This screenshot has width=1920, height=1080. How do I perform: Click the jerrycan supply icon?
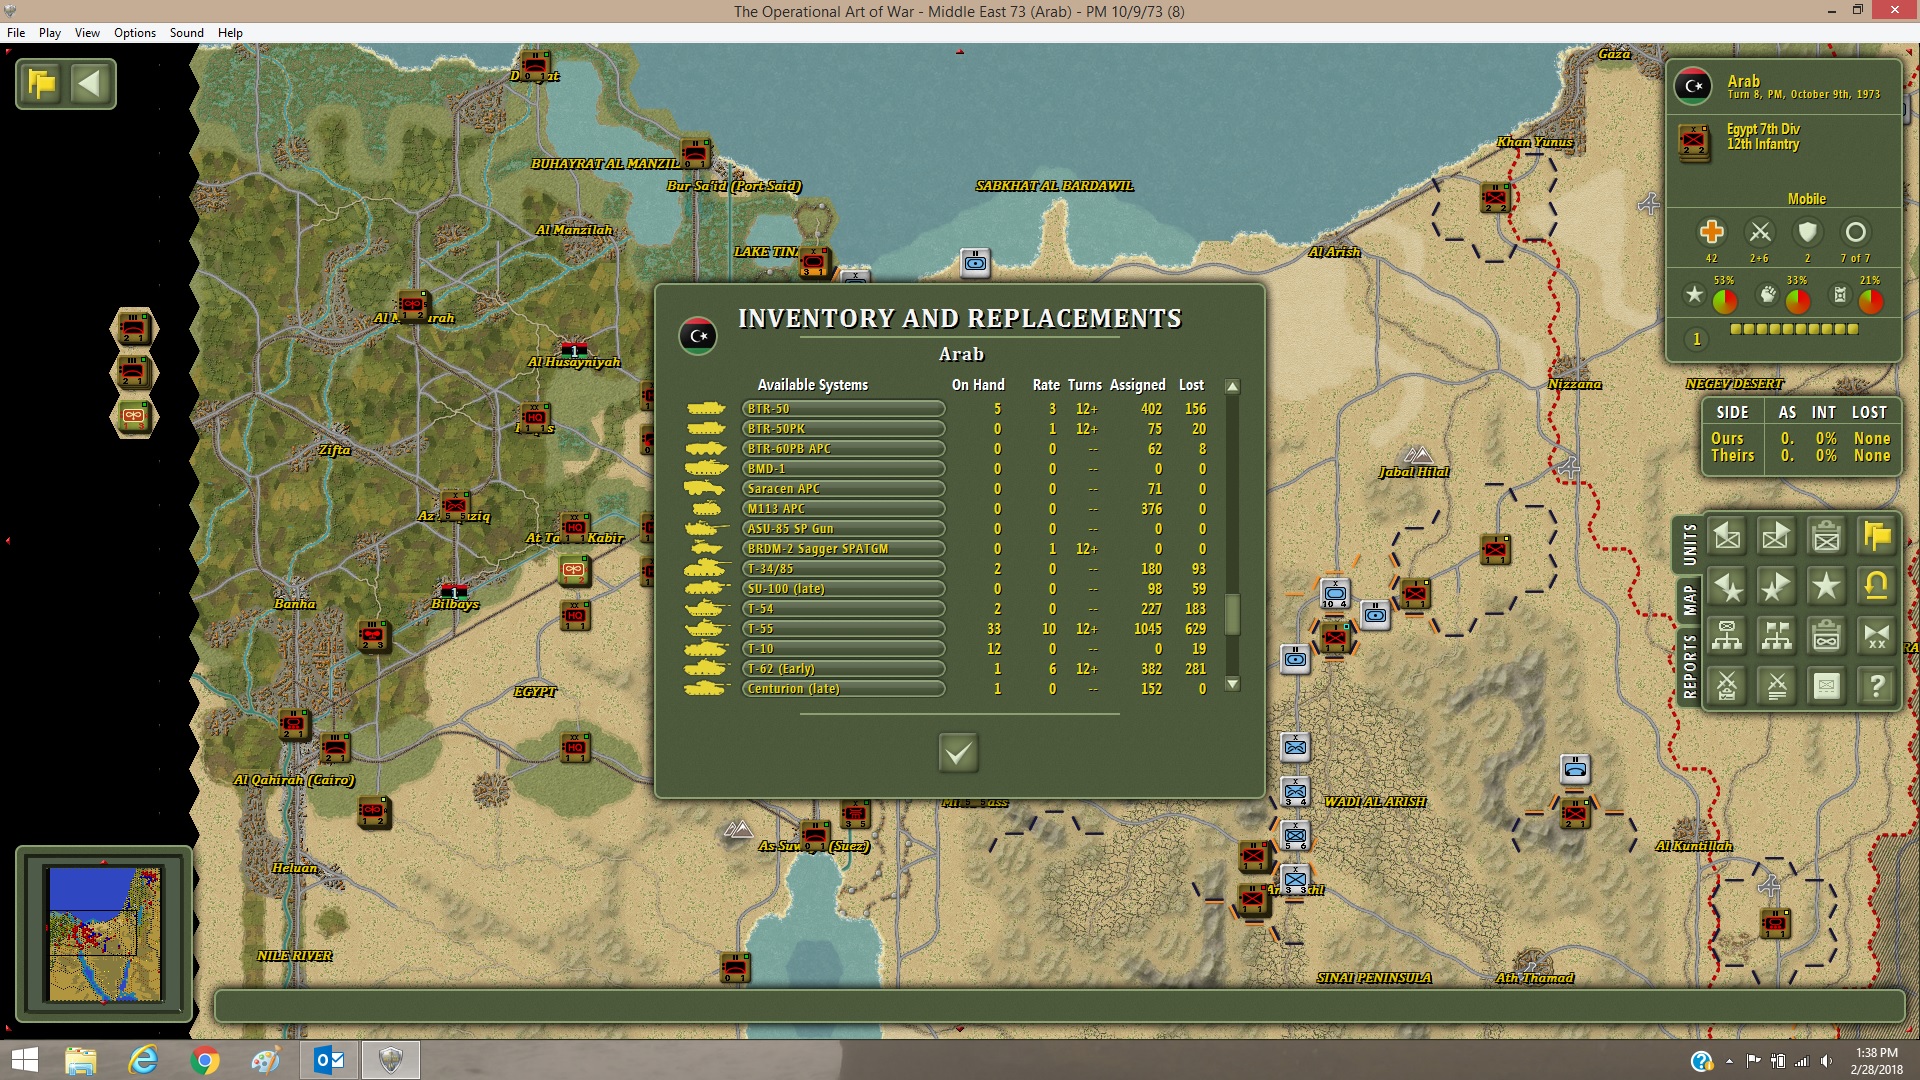tap(1840, 294)
